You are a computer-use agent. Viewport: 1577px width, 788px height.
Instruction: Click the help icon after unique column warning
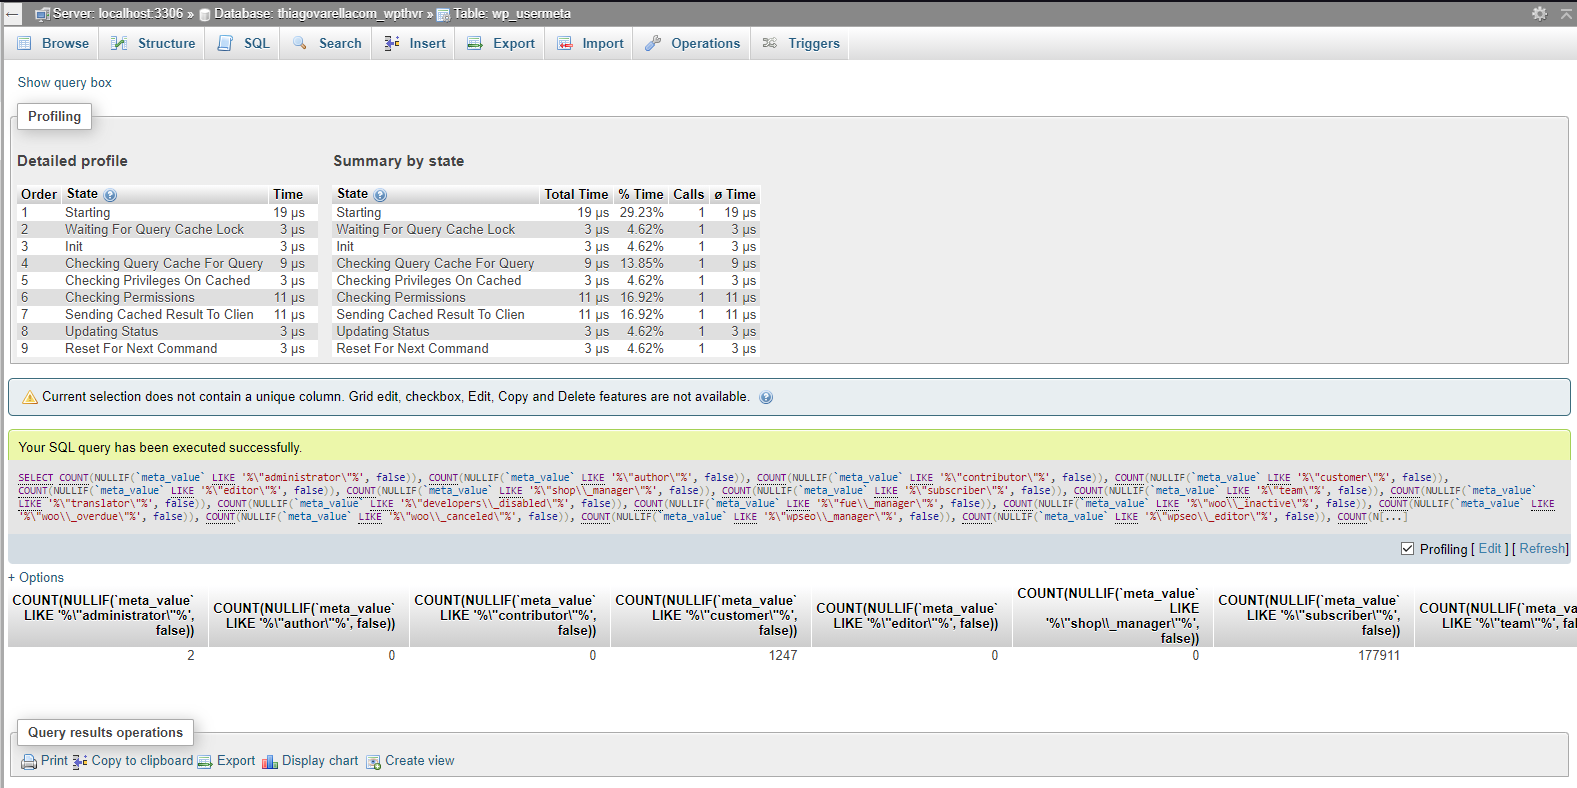point(766,397)
